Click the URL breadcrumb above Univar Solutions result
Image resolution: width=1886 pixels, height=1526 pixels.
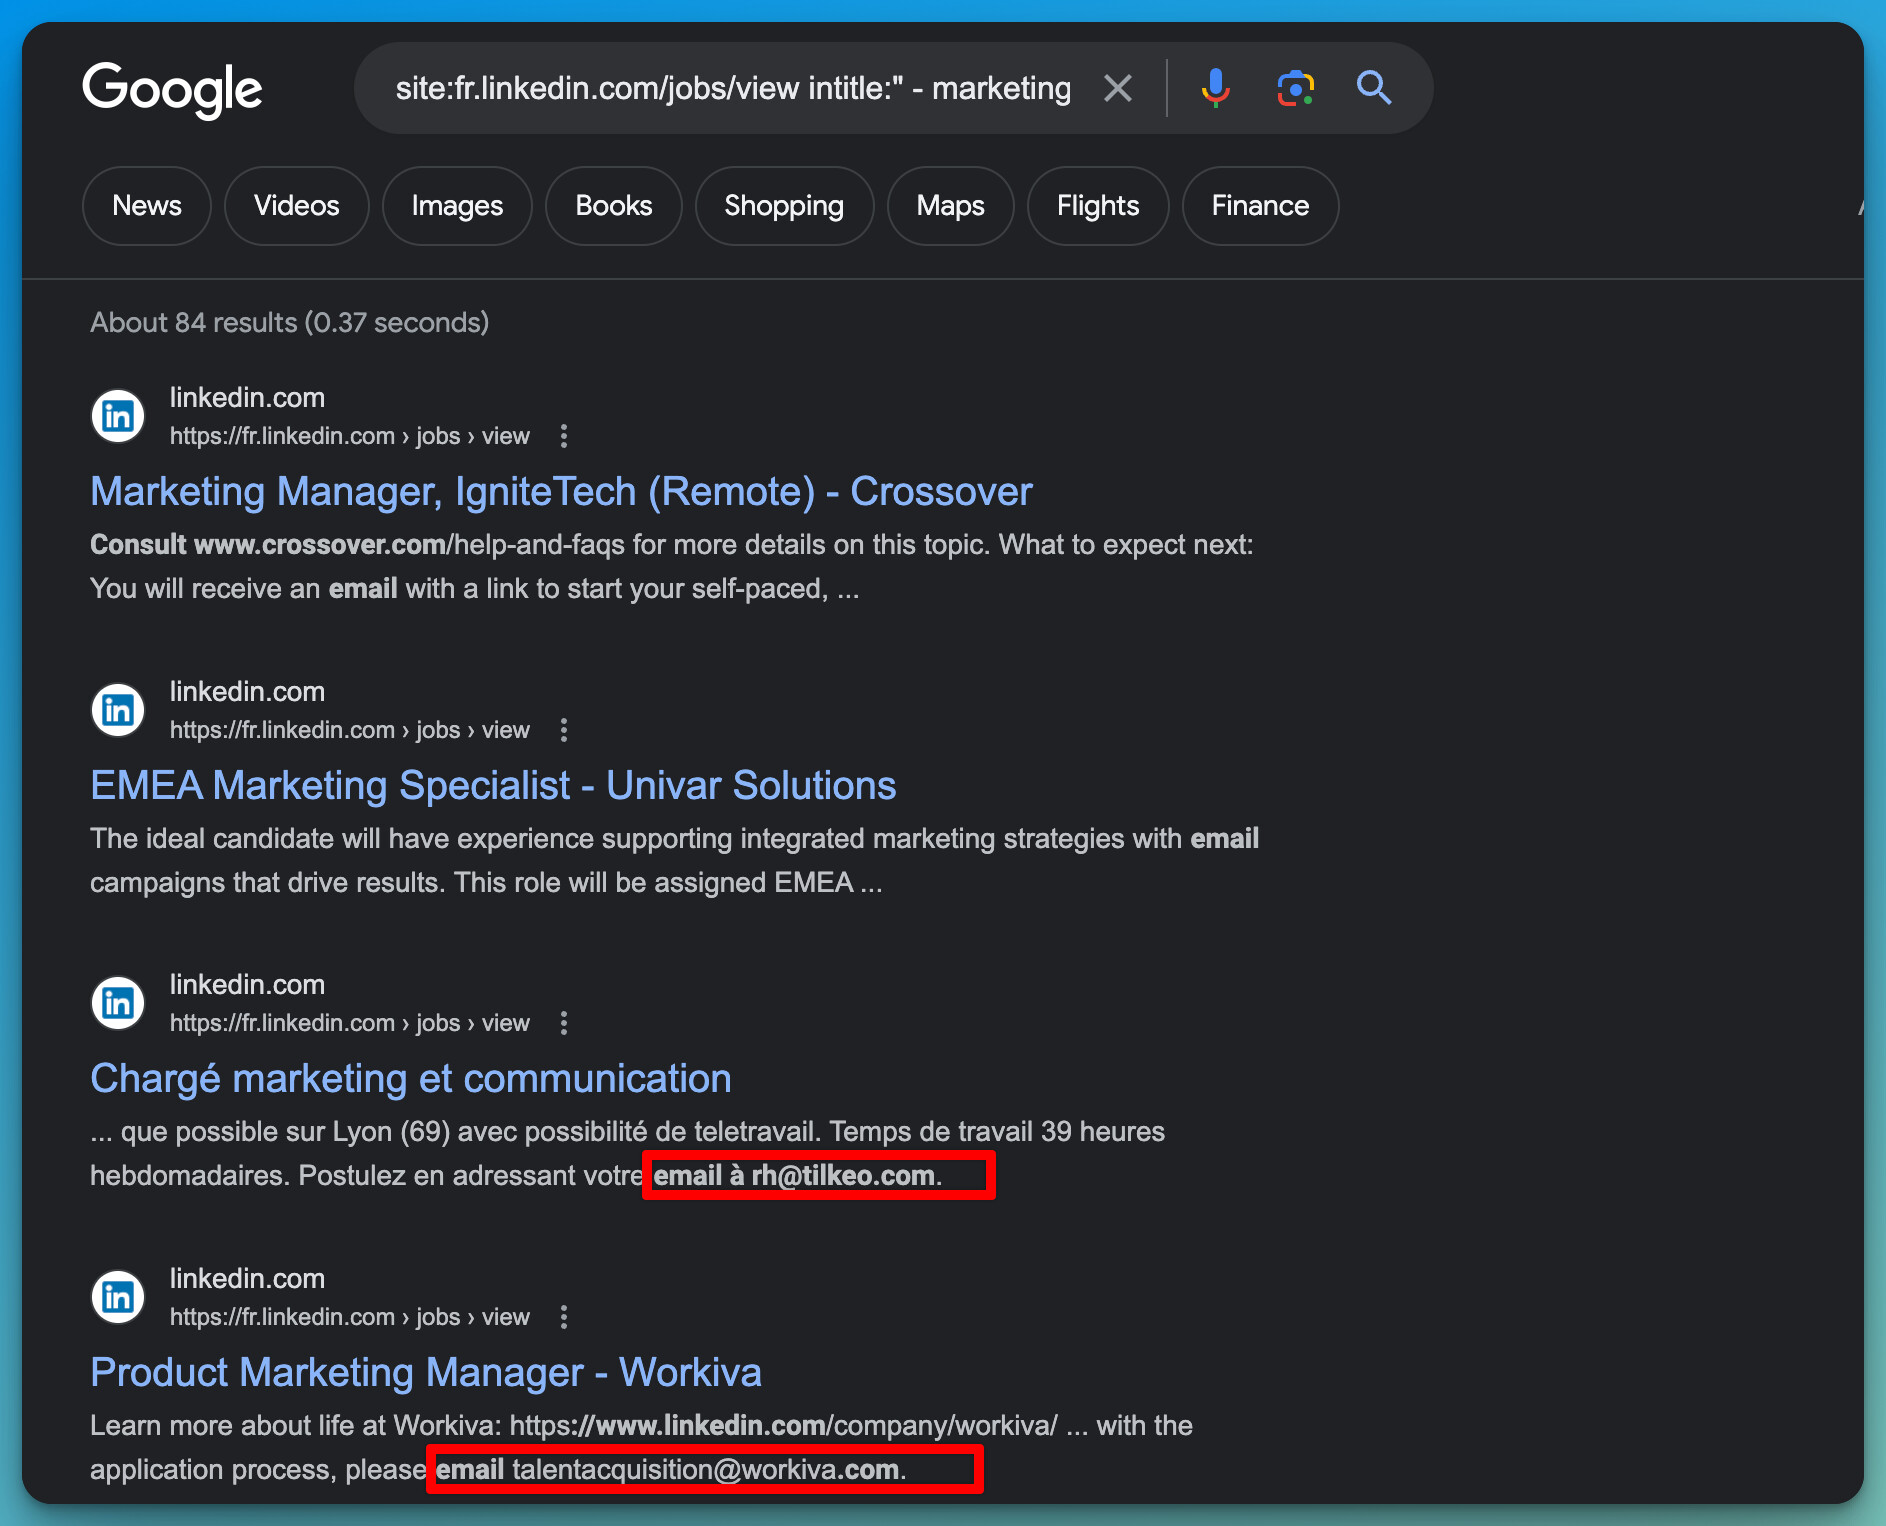(350, 730)
